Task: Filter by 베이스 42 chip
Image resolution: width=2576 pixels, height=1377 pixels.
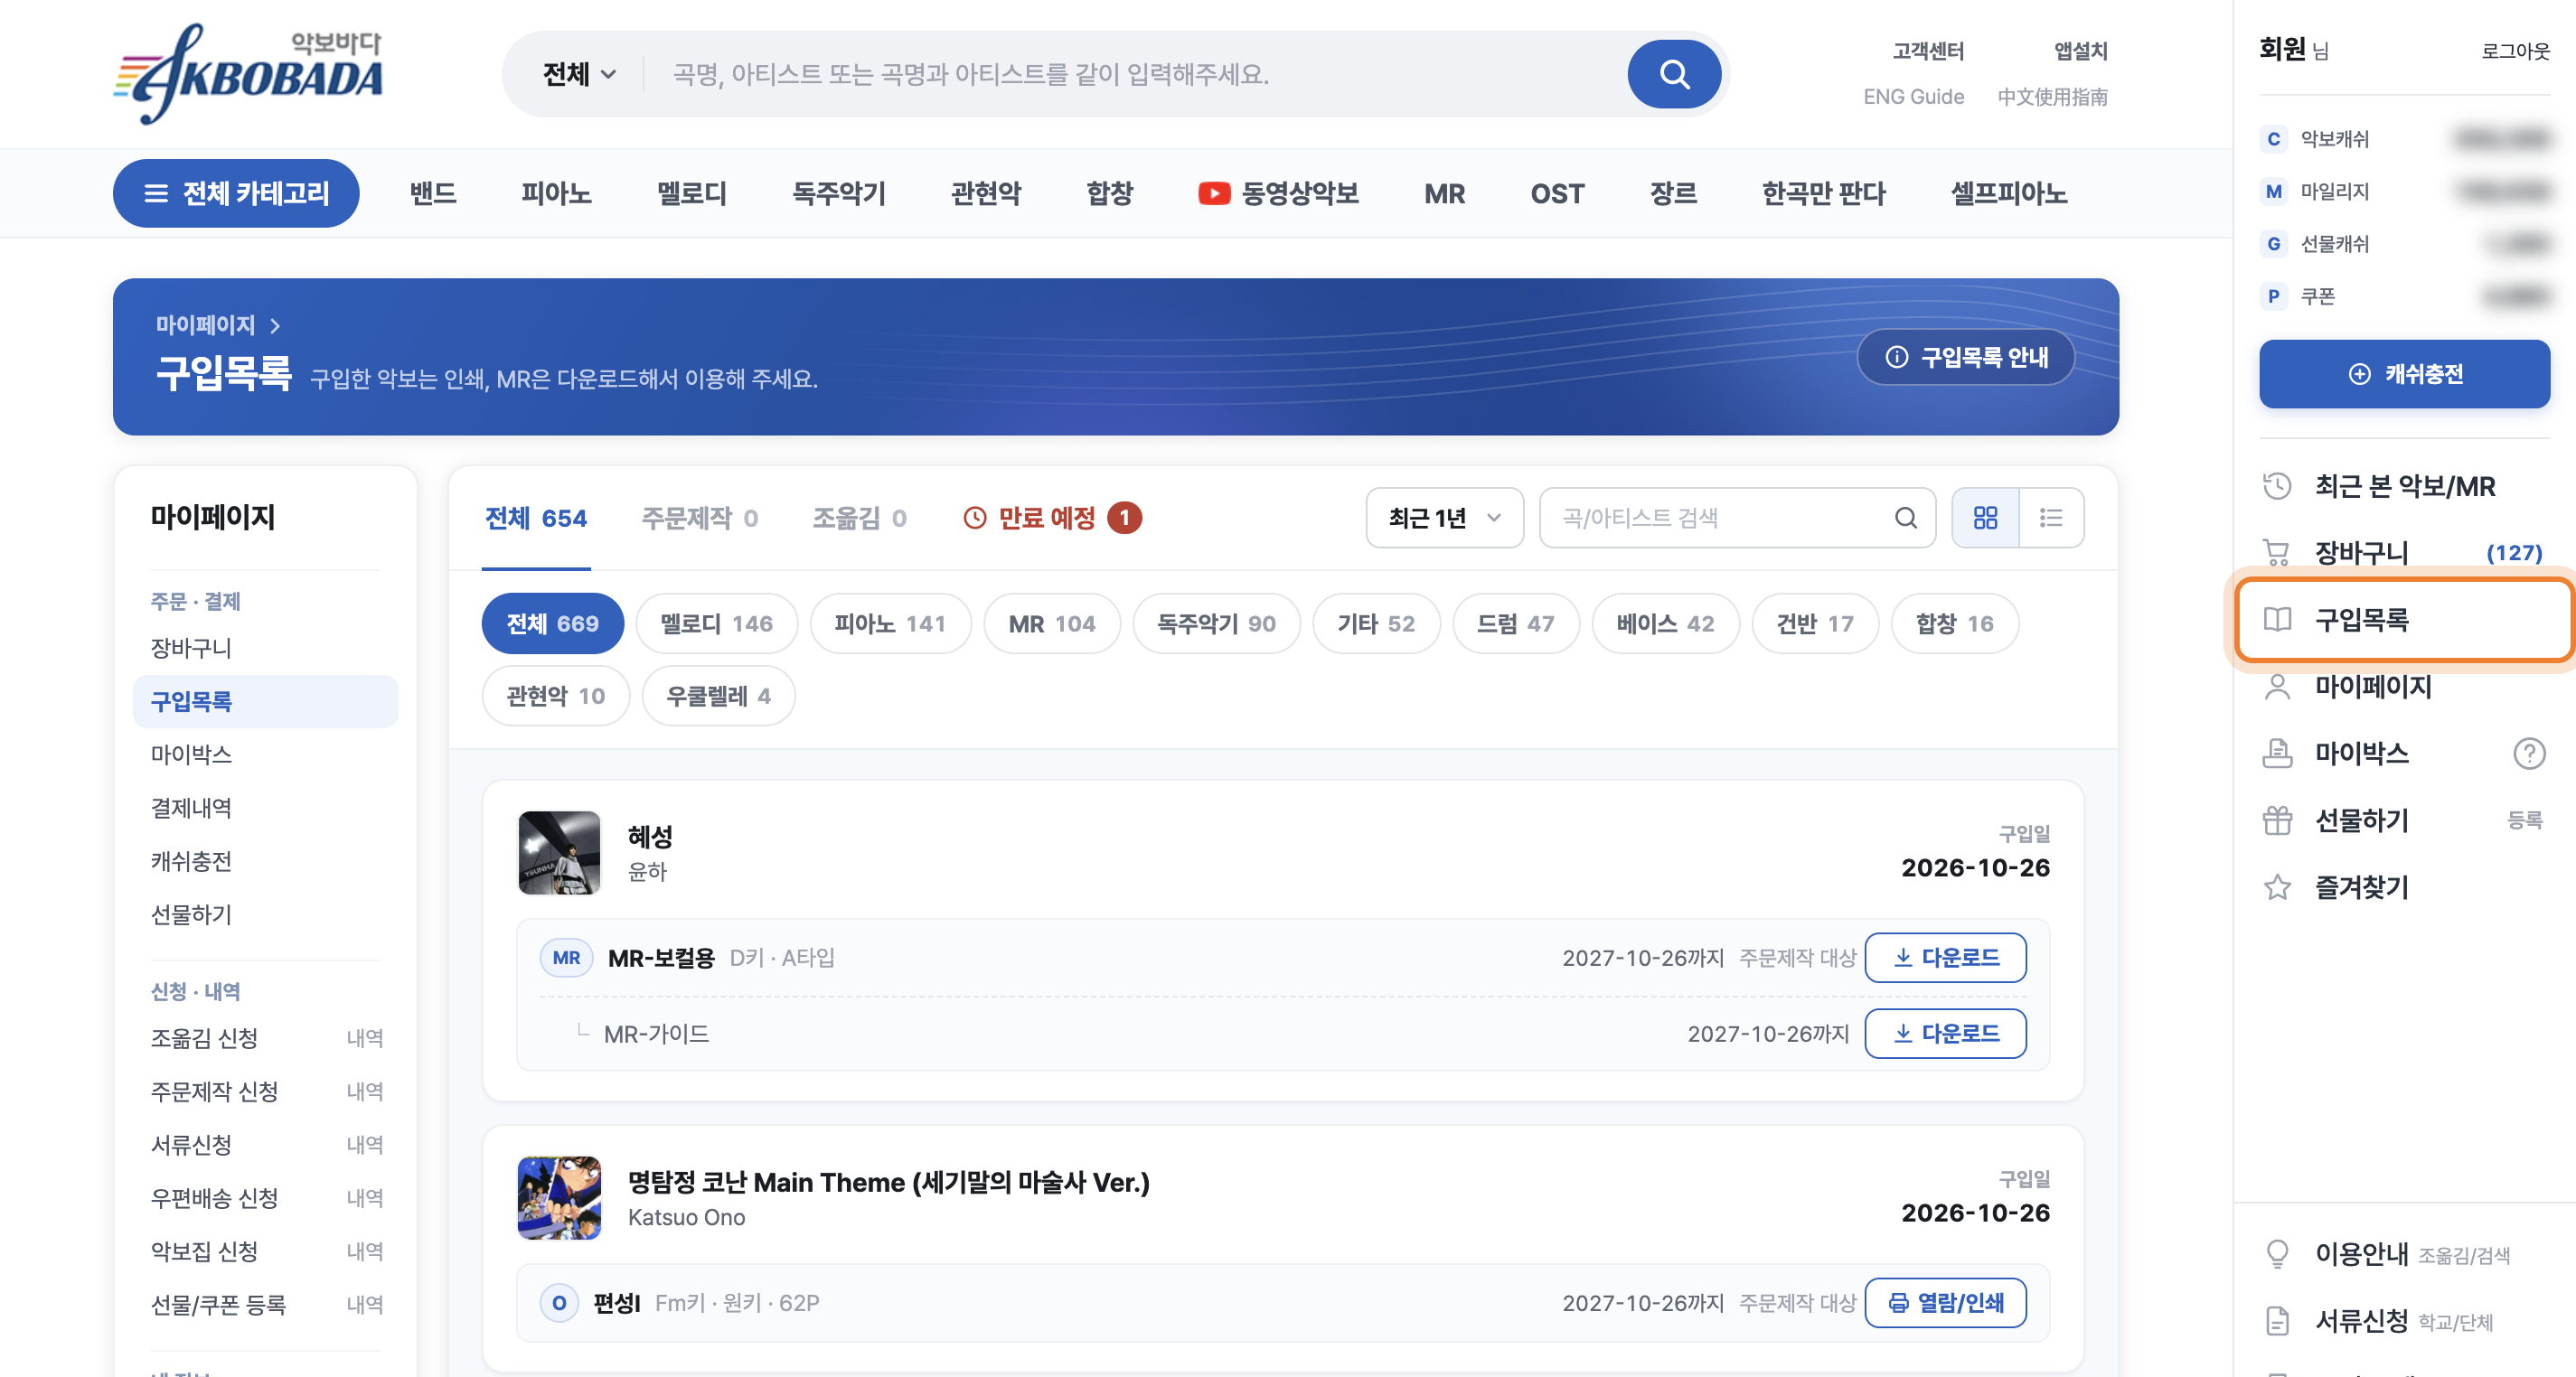Action: click(1665, 624)
